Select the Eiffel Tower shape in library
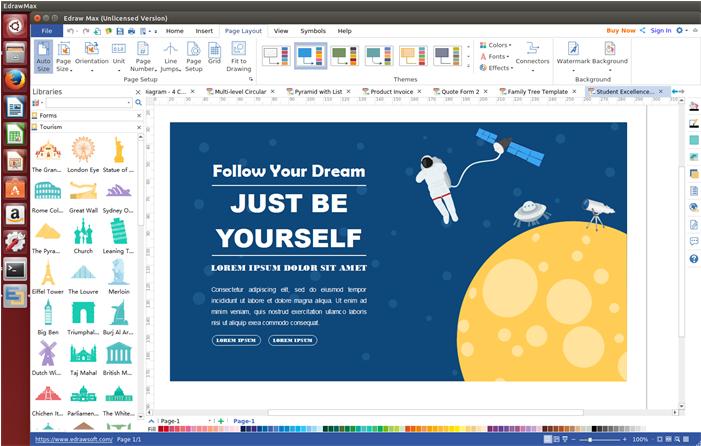 (47, 274)
